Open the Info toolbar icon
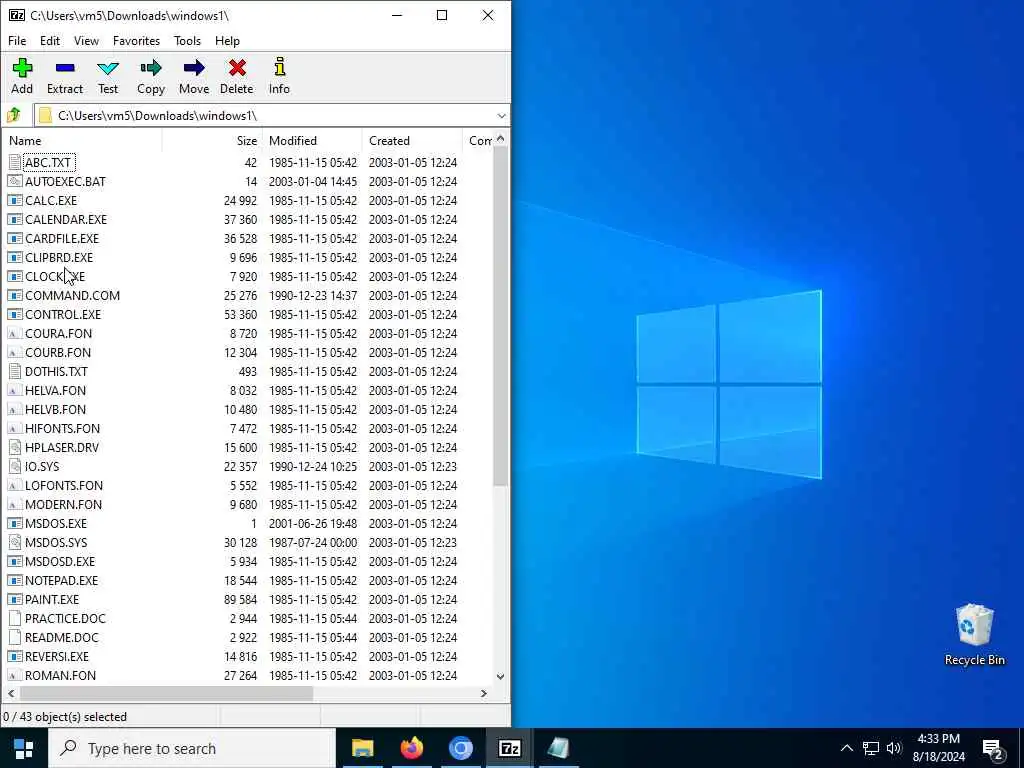 pos(280,67)
